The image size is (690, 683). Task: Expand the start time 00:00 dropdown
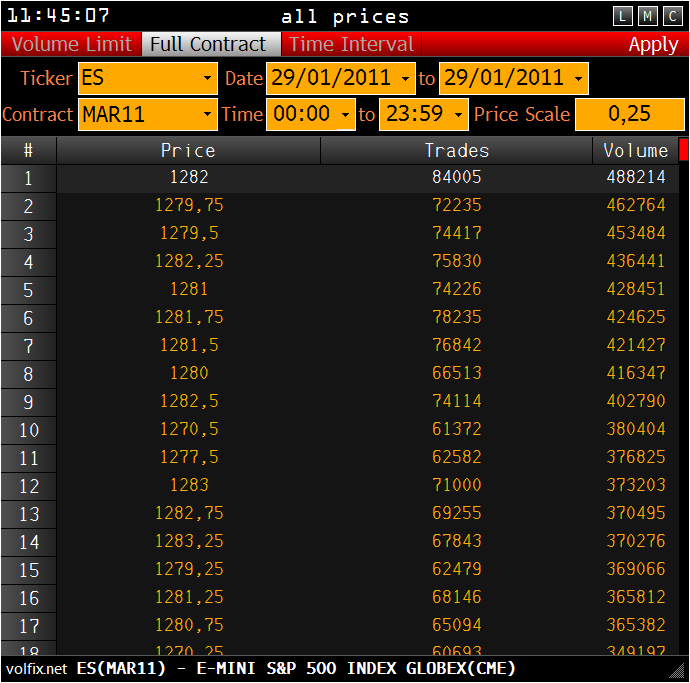click(312, 115)
